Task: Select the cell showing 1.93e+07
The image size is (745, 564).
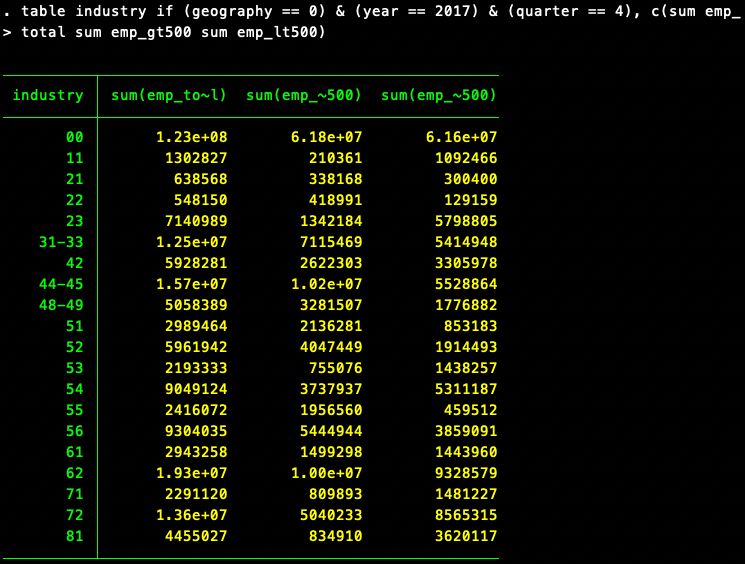Action: point(190,475)
